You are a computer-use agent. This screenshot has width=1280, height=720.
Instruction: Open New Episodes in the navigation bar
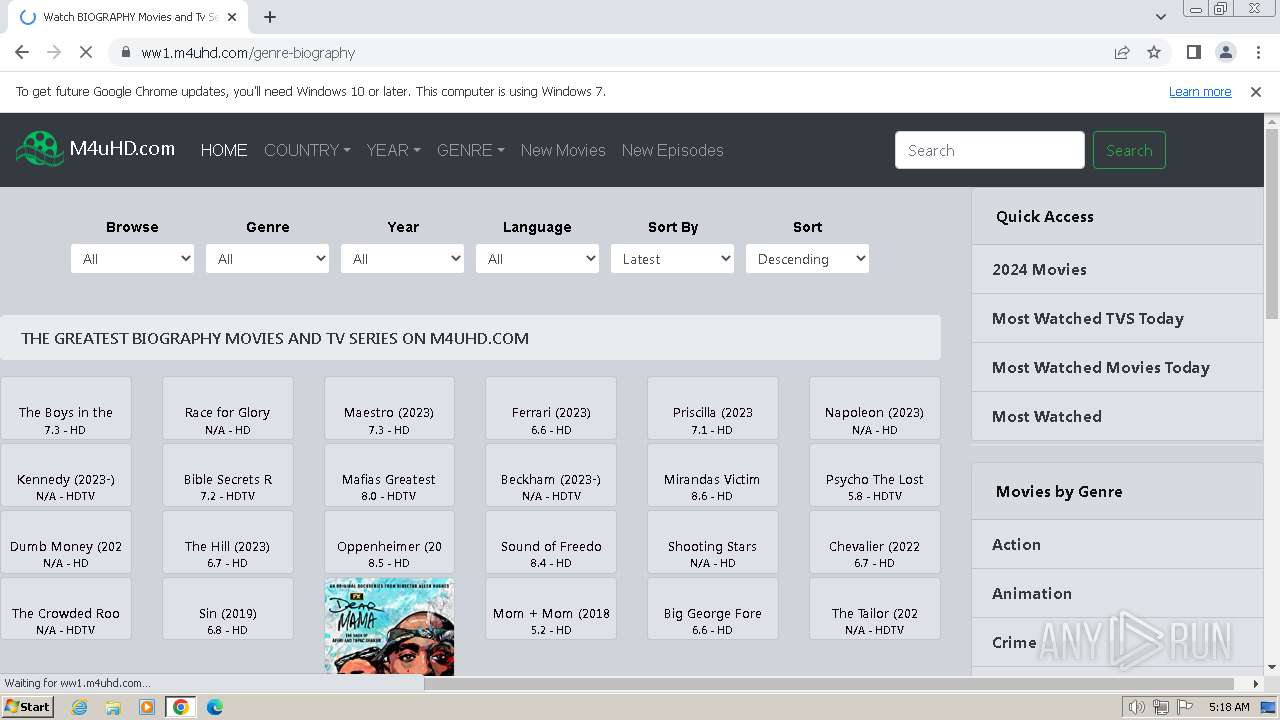[x=672, y=150]
